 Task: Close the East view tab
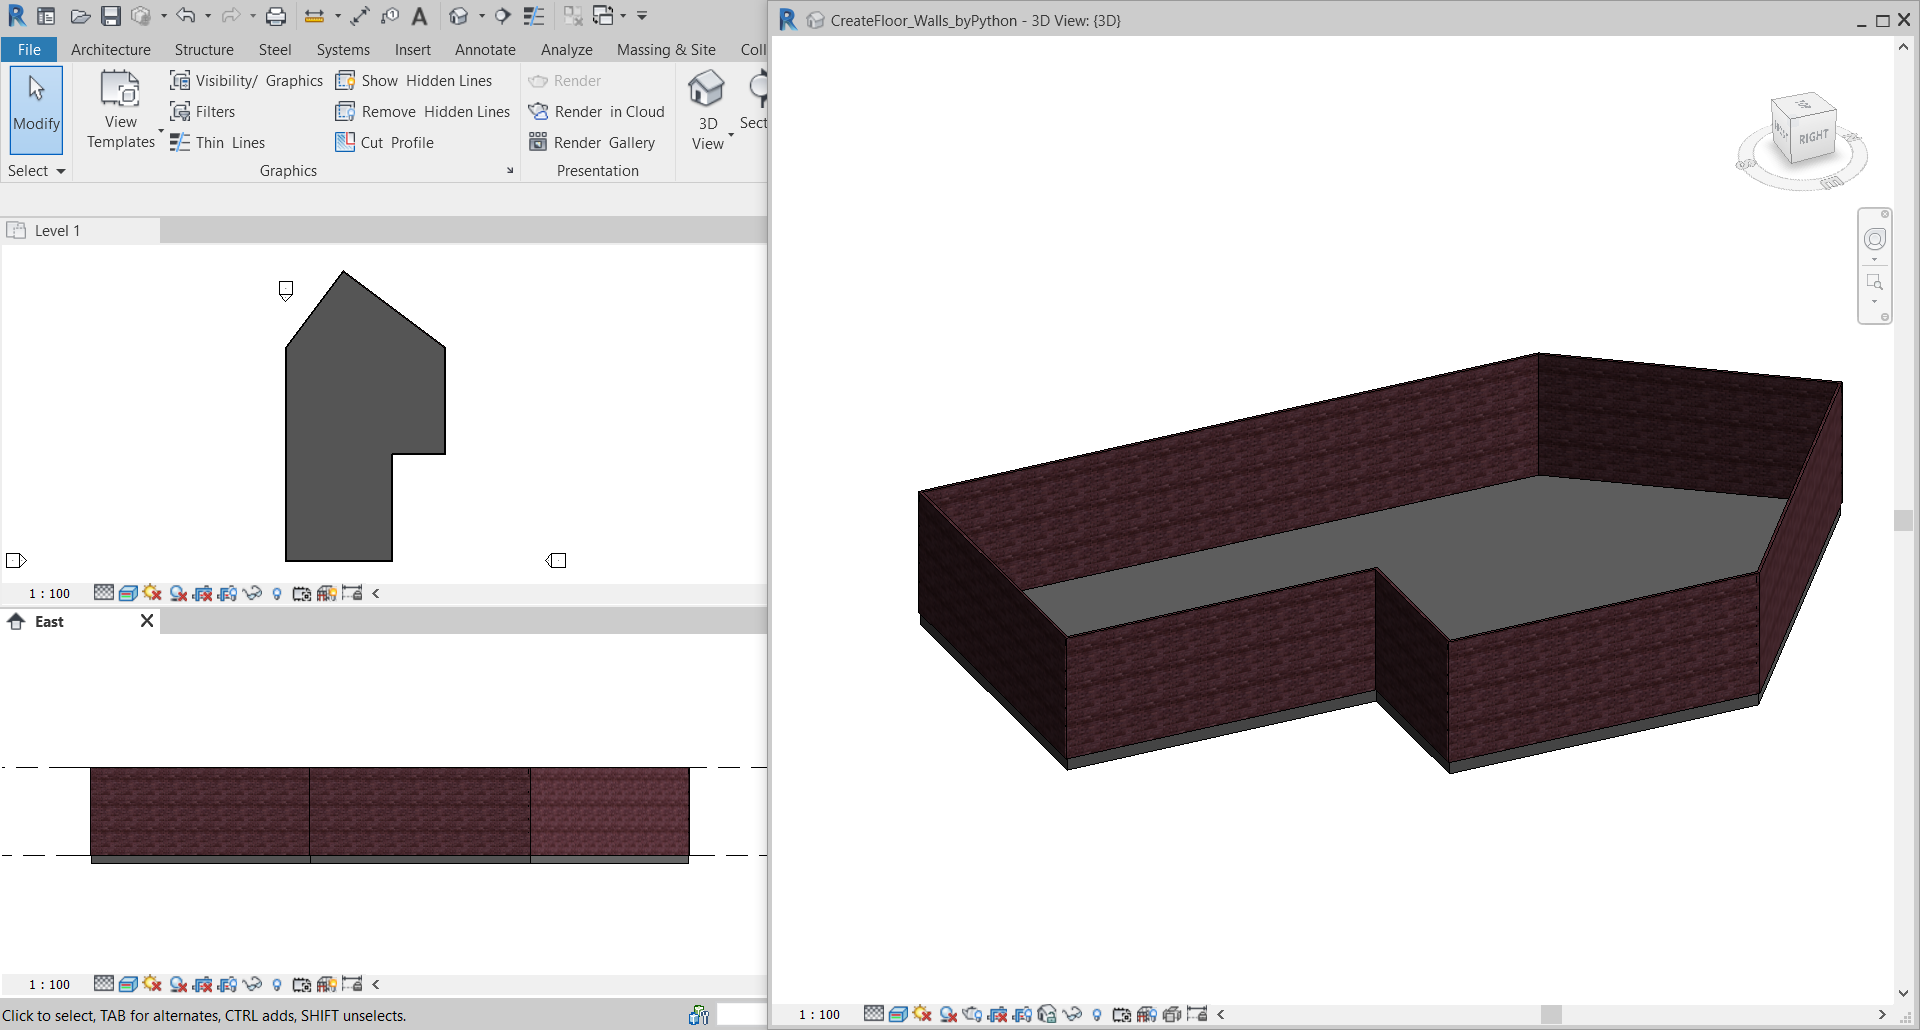tap(147, 621)
